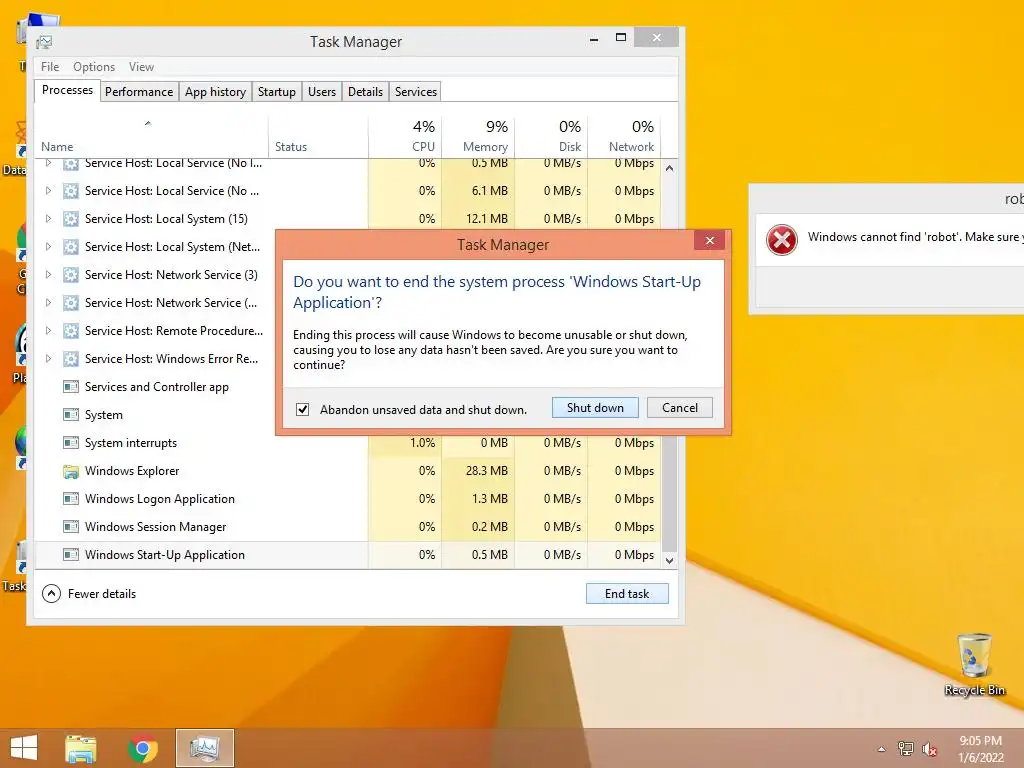1024x768 pixels.
Task: Open the Options menu
Action: (94, 67)
